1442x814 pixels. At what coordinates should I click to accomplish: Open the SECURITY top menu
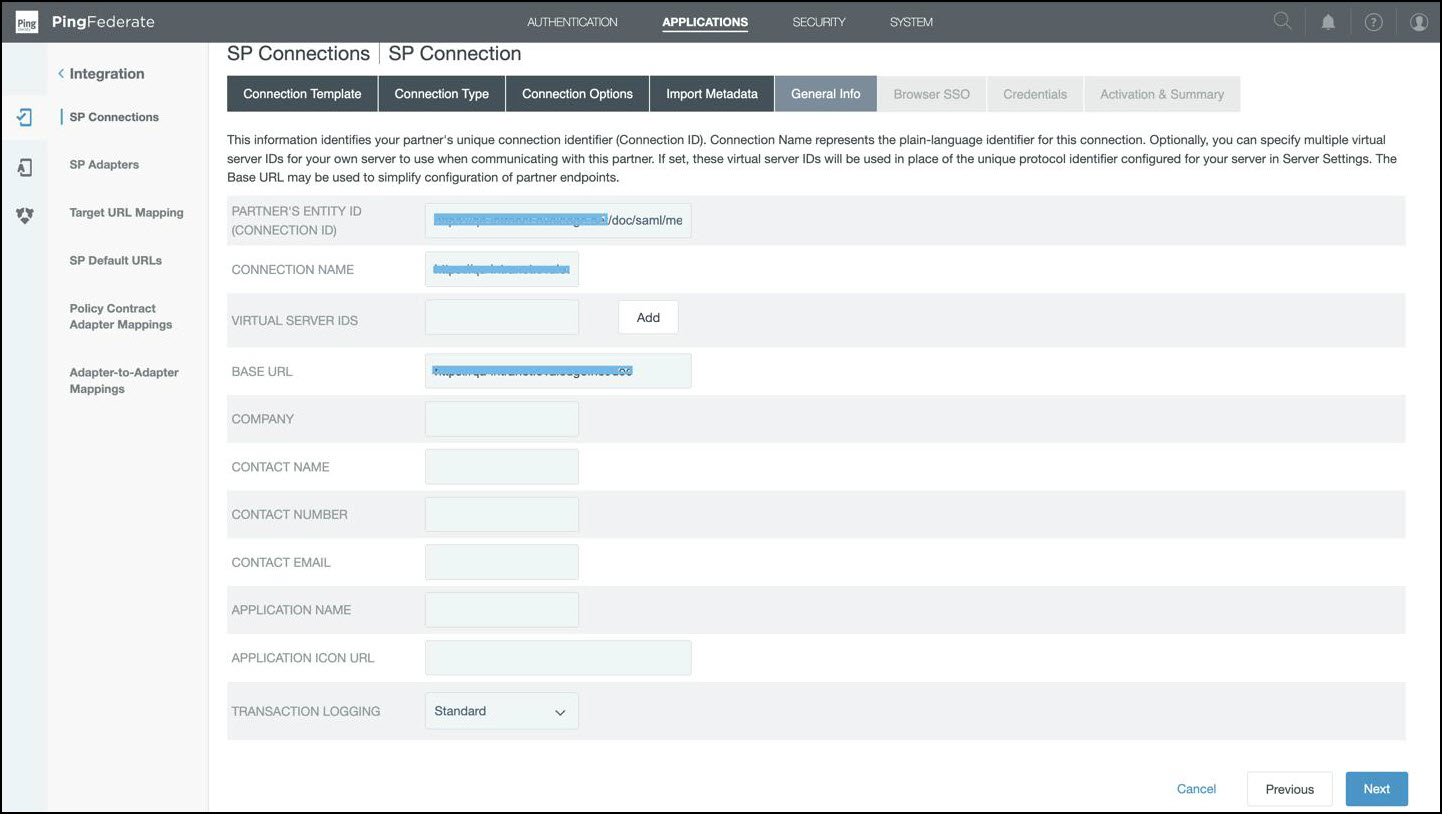818,22
